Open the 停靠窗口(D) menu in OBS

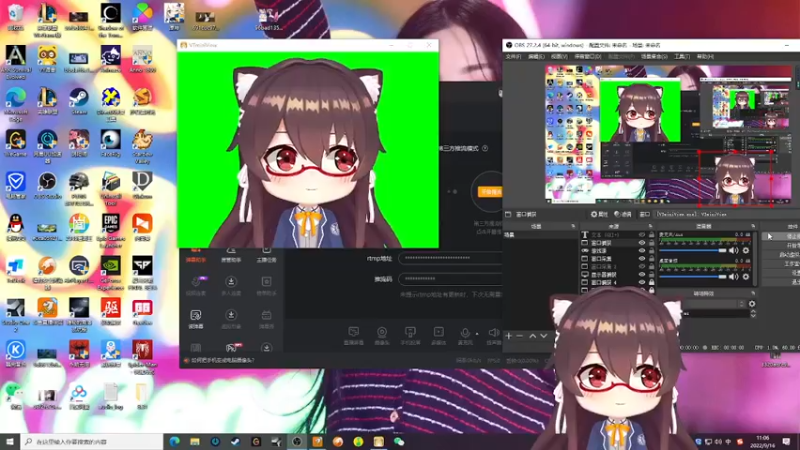(x=588, y=56)
